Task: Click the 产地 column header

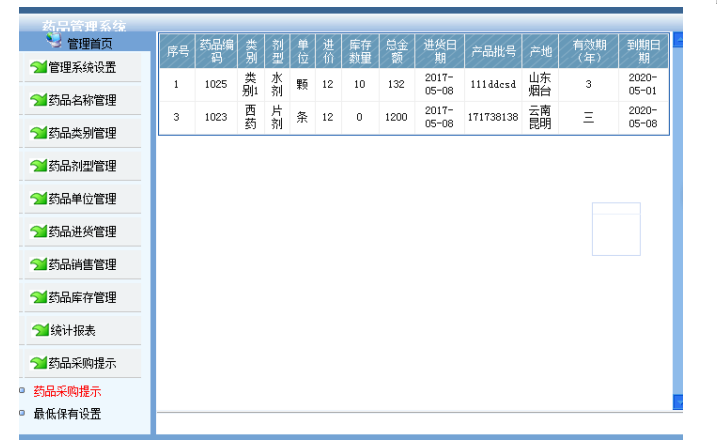Action: 540,51
